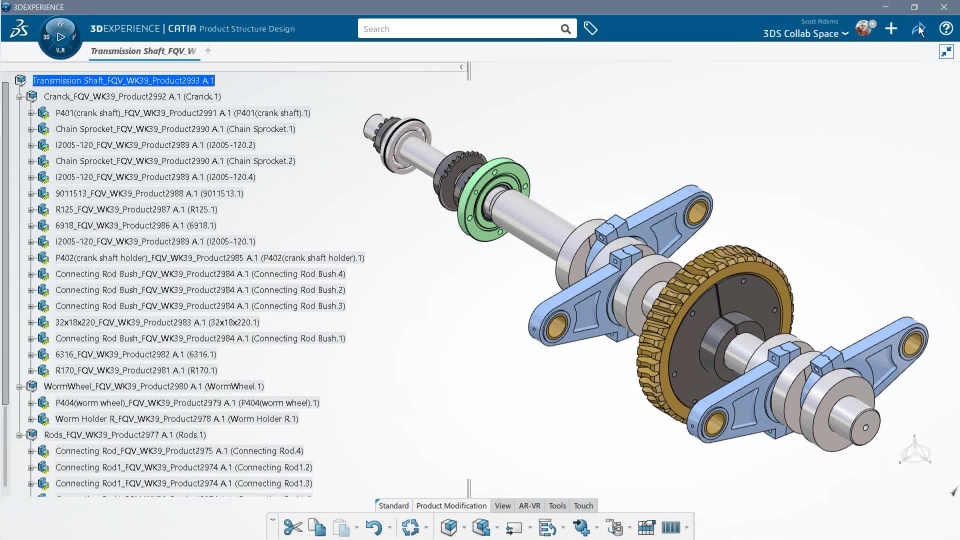Click the product icon beside WormWheel_FQV_WK39
Screen dimensions: 960x540
pyautogui.click(x=32, y=386)
